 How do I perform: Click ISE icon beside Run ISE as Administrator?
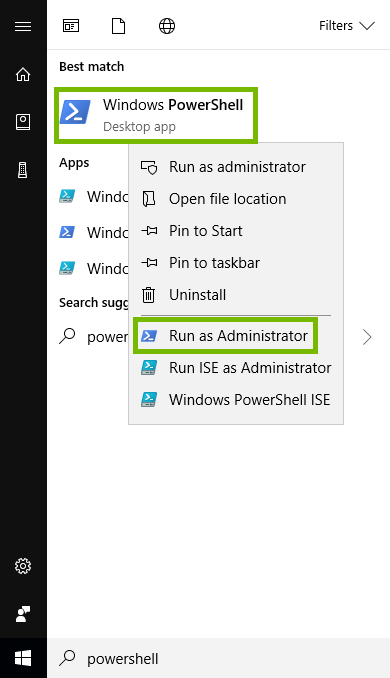pyautogui.click(x=149, y=368)
